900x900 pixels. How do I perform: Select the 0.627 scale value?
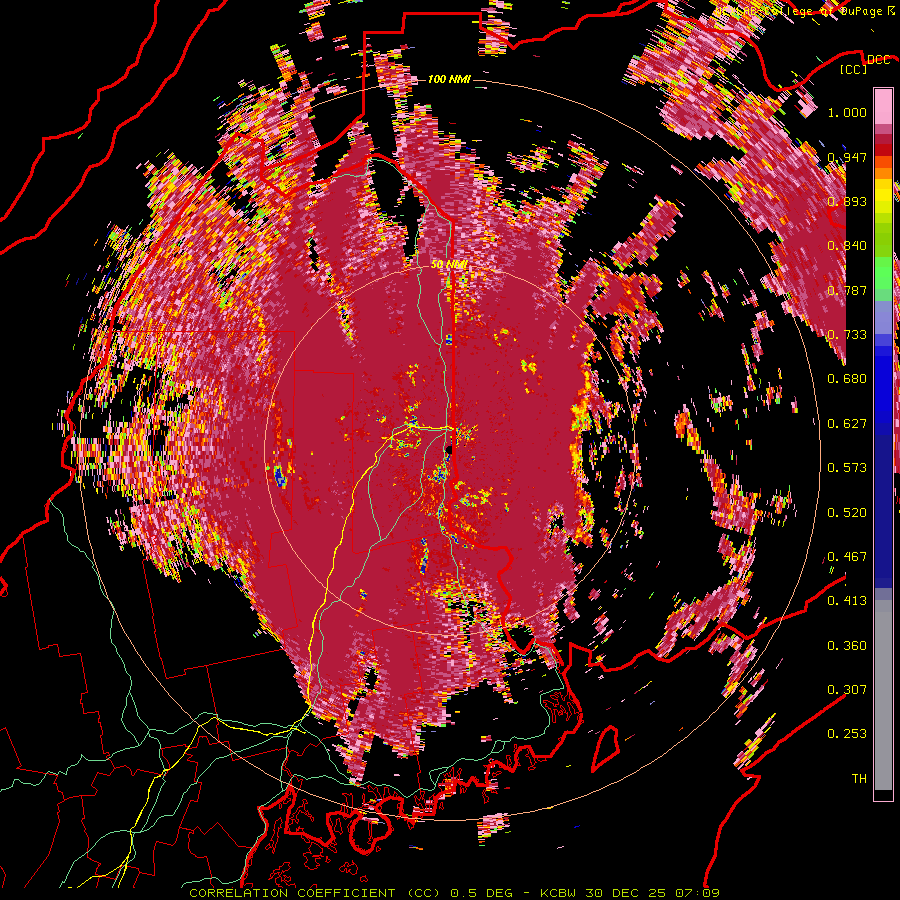pyautogui.click(x=847, y=424)
